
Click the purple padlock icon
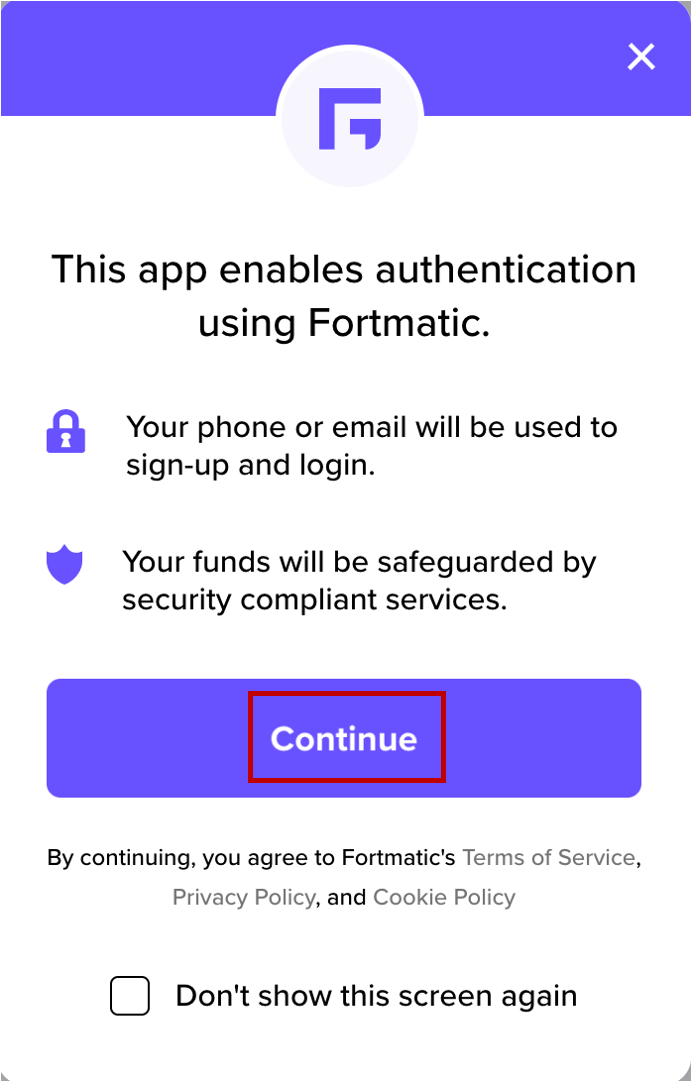point(66,429)
